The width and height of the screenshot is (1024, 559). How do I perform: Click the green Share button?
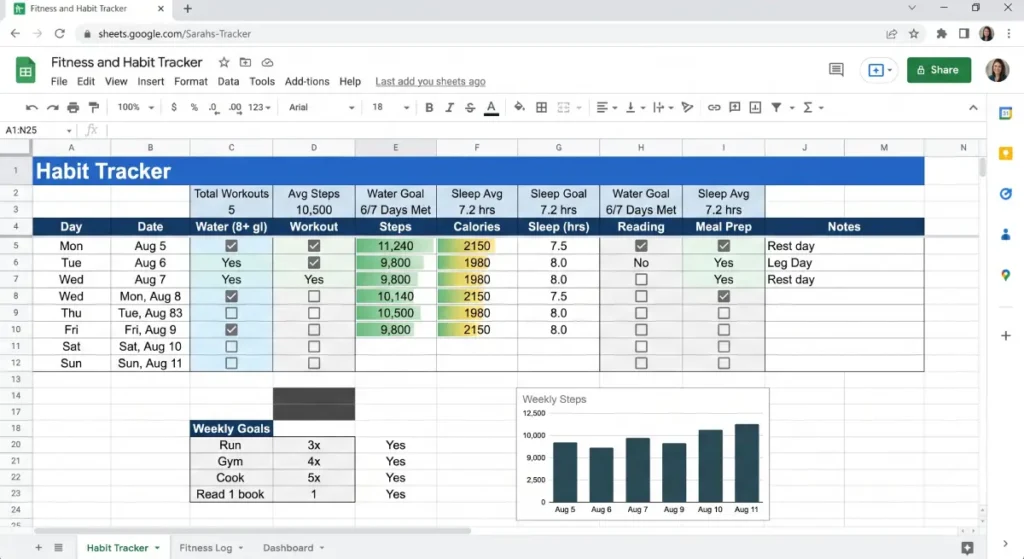938,70
